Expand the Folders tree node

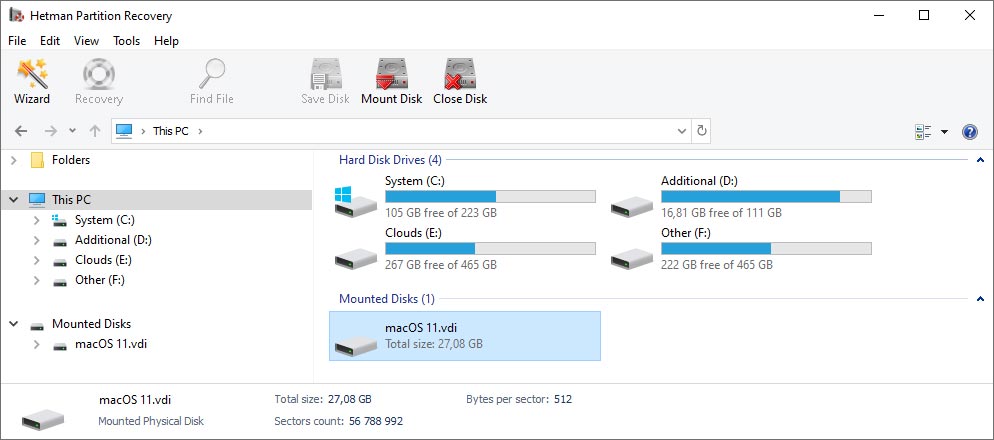[x=13, y=160]
